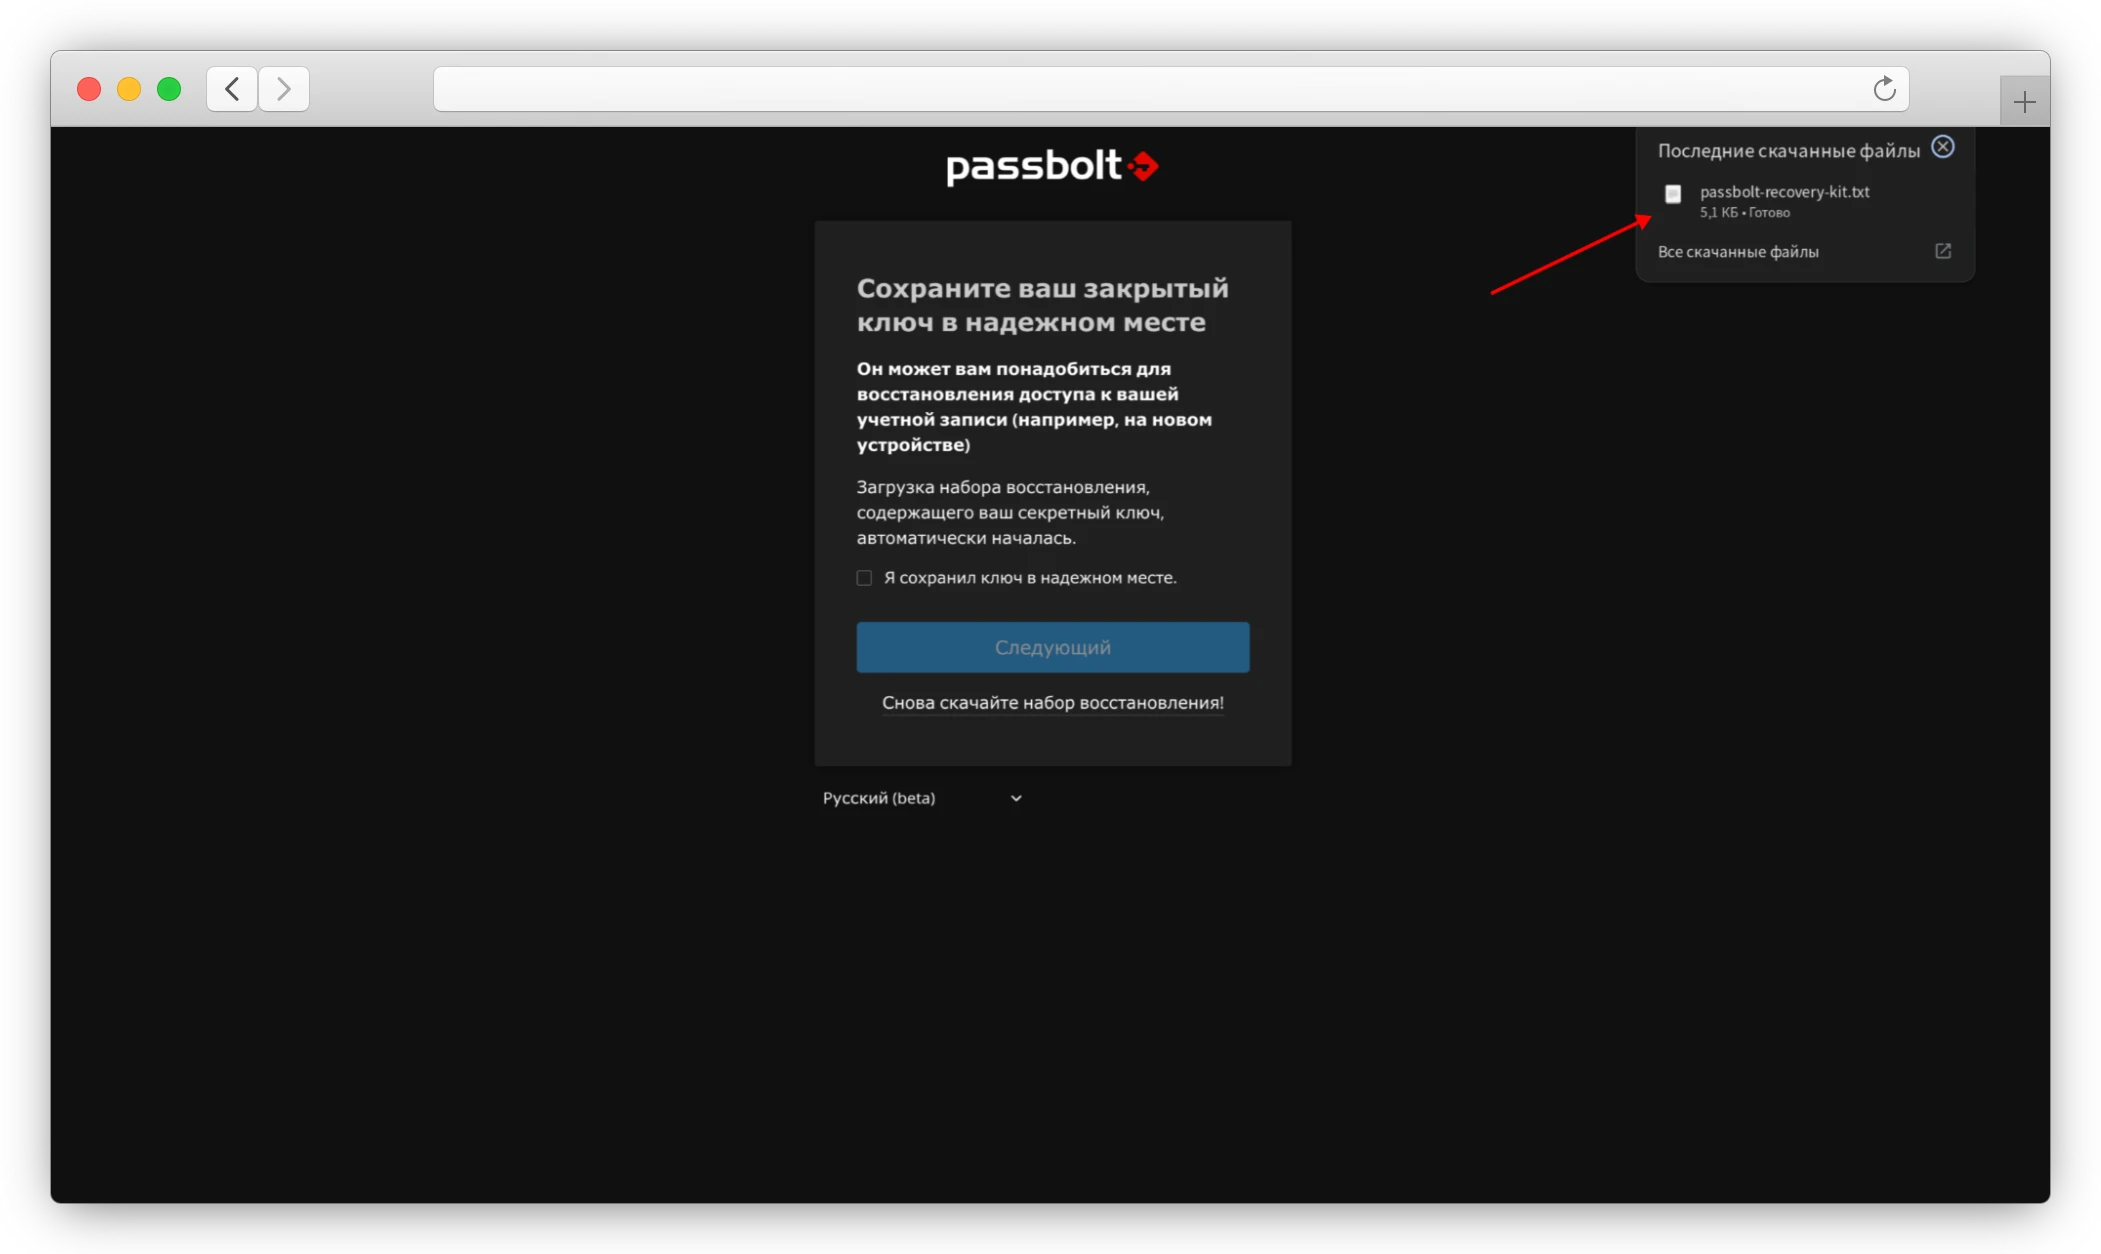Image resolution: width=2101 pixels, height=1254 pixels.
Task: Open the Русский (beta) language dropdown
Action: click(920, 798)
